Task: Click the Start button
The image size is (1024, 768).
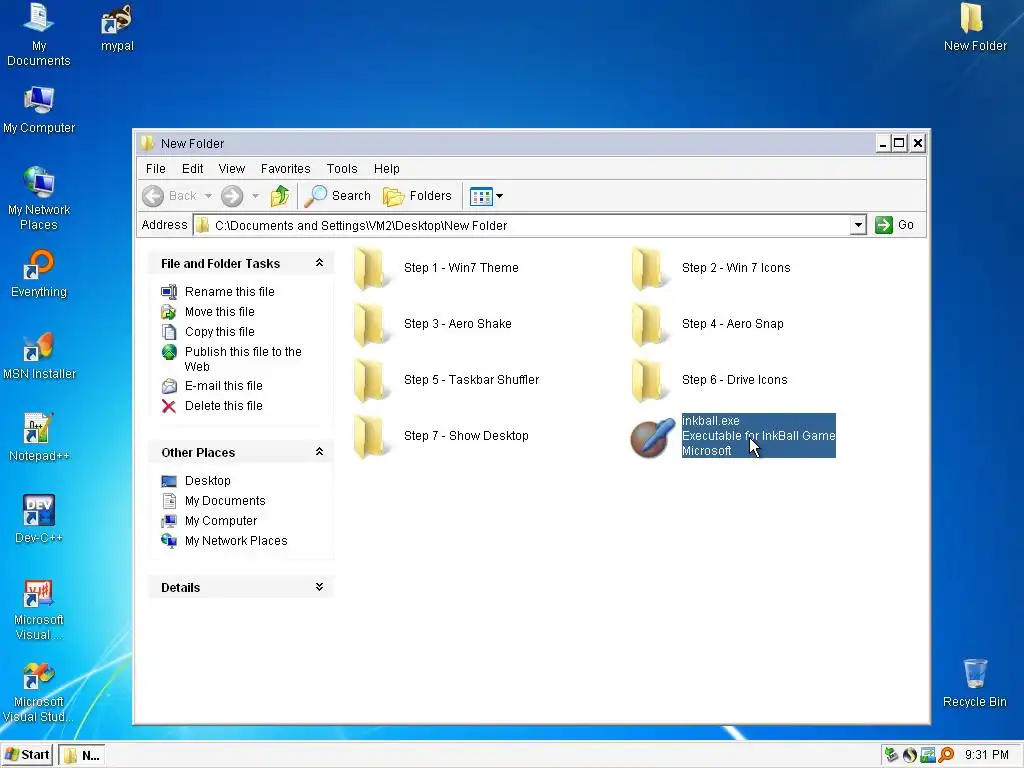Action: [27, 755]
